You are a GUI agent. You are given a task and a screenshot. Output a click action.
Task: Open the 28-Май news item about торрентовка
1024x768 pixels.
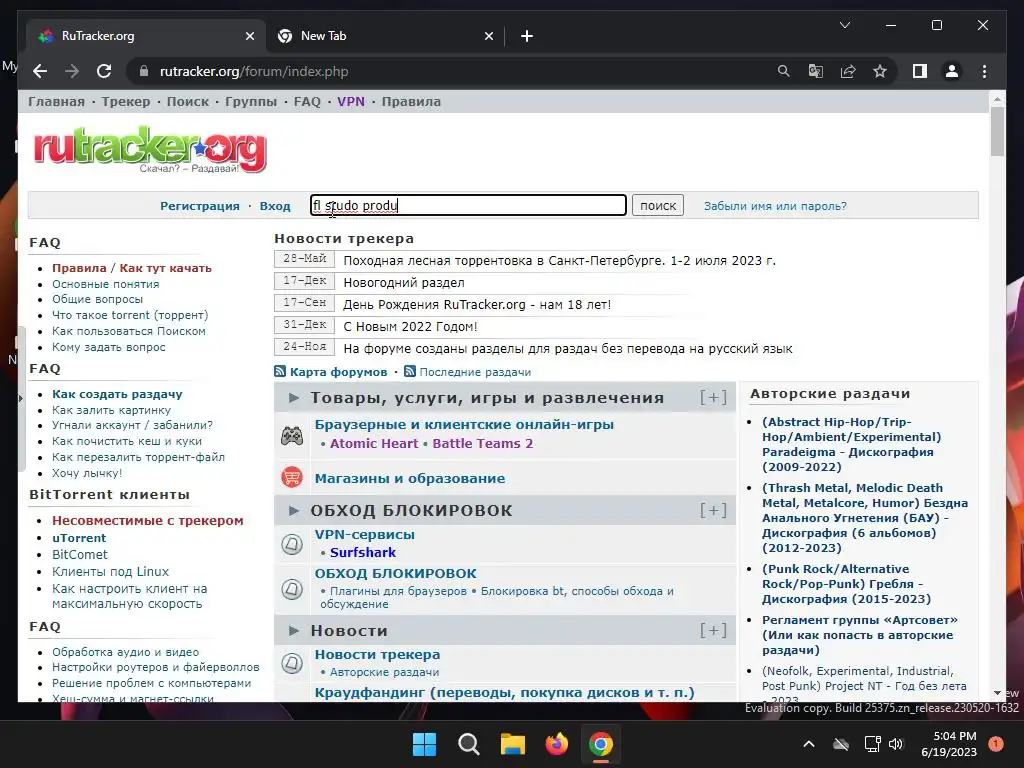click(559, 261)
